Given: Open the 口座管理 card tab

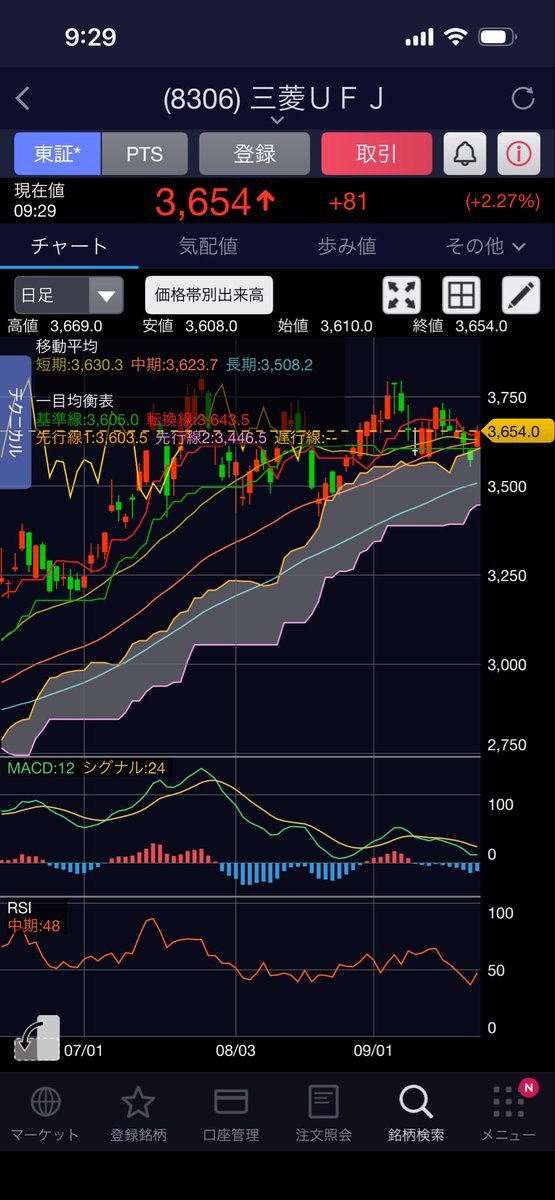Looking at the screenshot, I should click(x=231, y=1114).
